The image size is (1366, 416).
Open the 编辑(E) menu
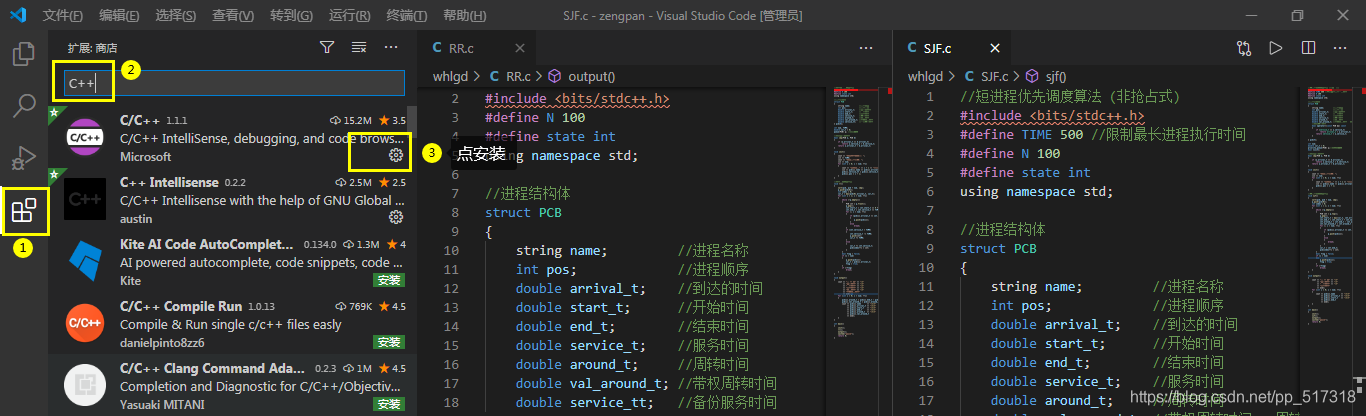(x=120, y=16)
